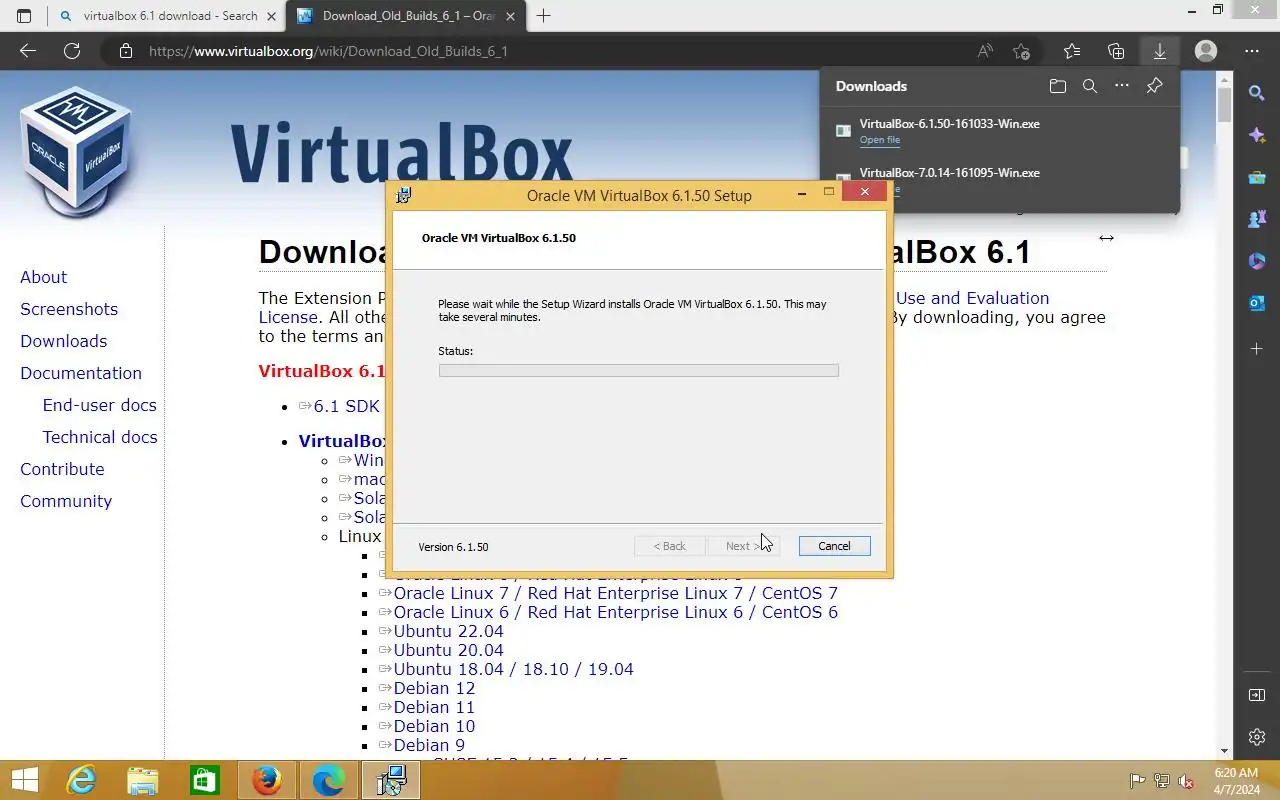The width and height of the screenshot is (1280, 800).
Task: Click the installation status progress bar
Action: point(638,370)
